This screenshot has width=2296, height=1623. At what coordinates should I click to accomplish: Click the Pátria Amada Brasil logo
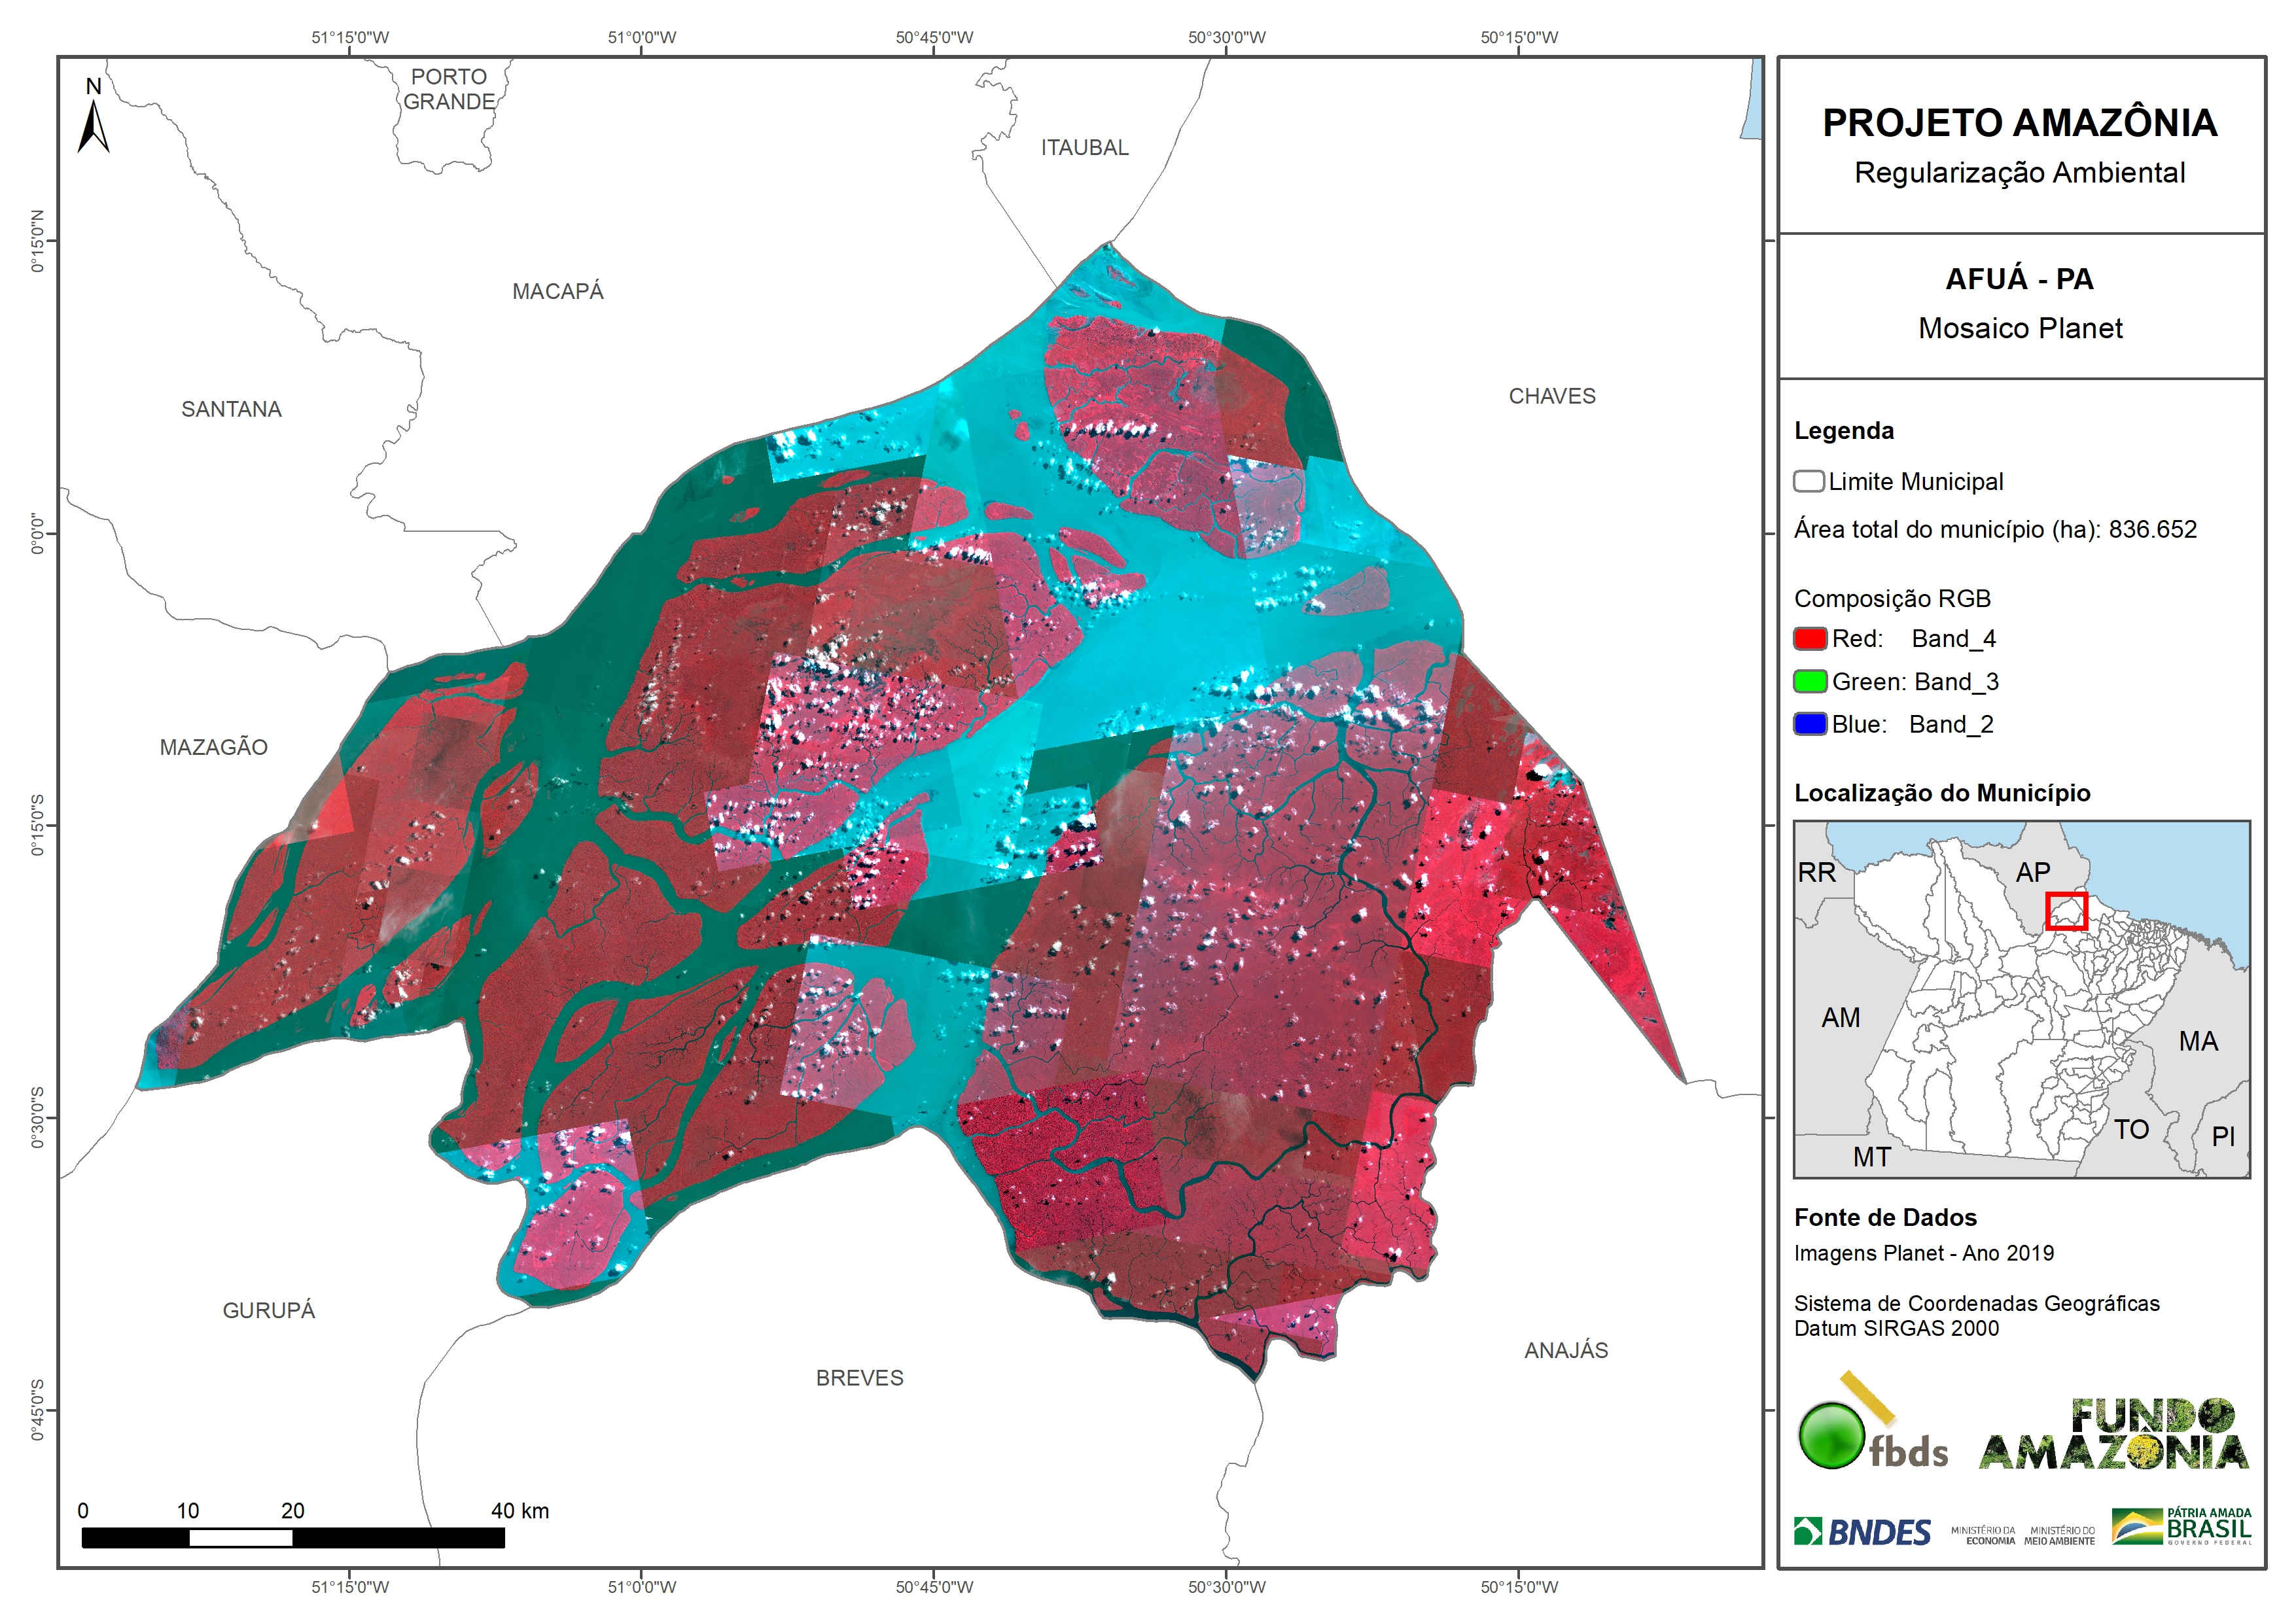point(2182,1527)
